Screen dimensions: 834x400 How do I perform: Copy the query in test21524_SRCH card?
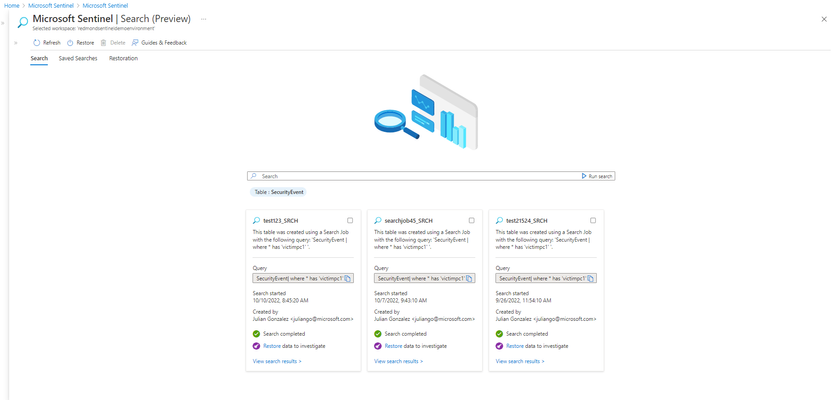click(x=590, y=278)
